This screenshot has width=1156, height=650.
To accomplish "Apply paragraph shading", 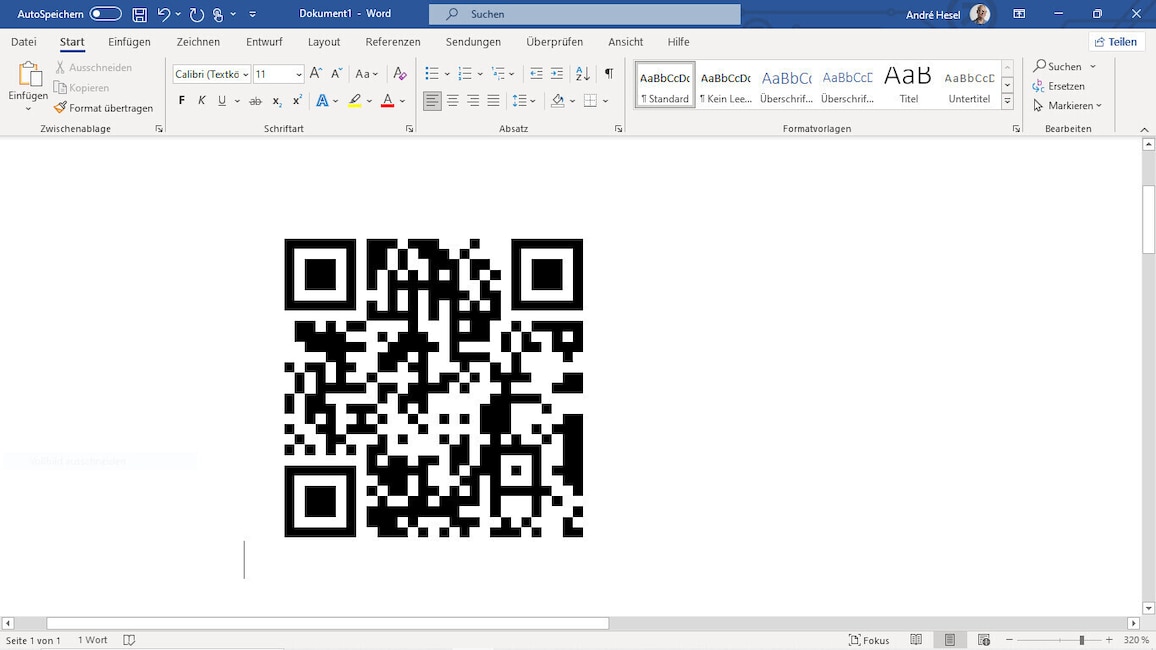I will pos(557,100).
